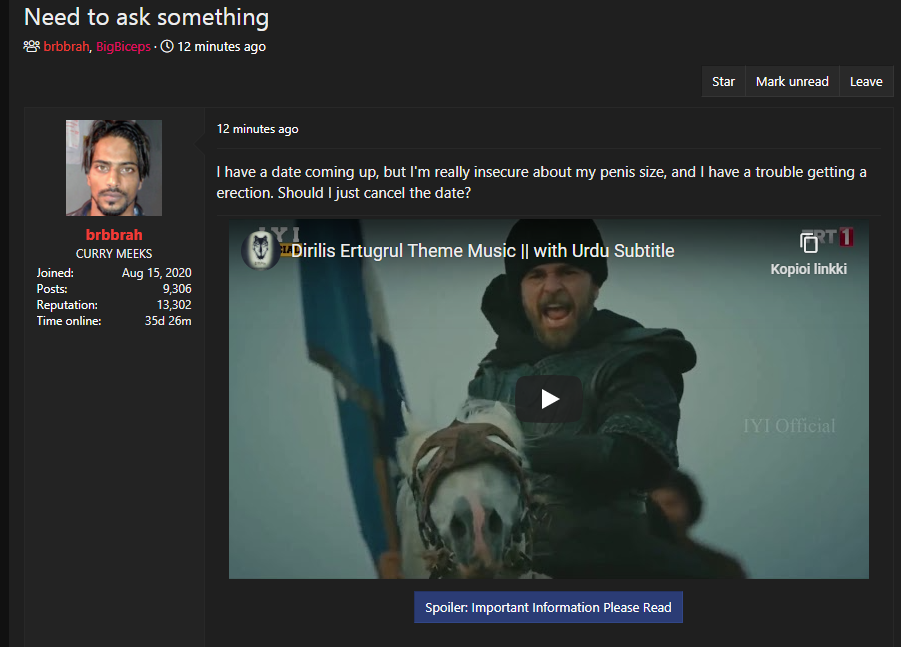Select the Posts count 9,306
901x647 pixels.
pos(177,288)
